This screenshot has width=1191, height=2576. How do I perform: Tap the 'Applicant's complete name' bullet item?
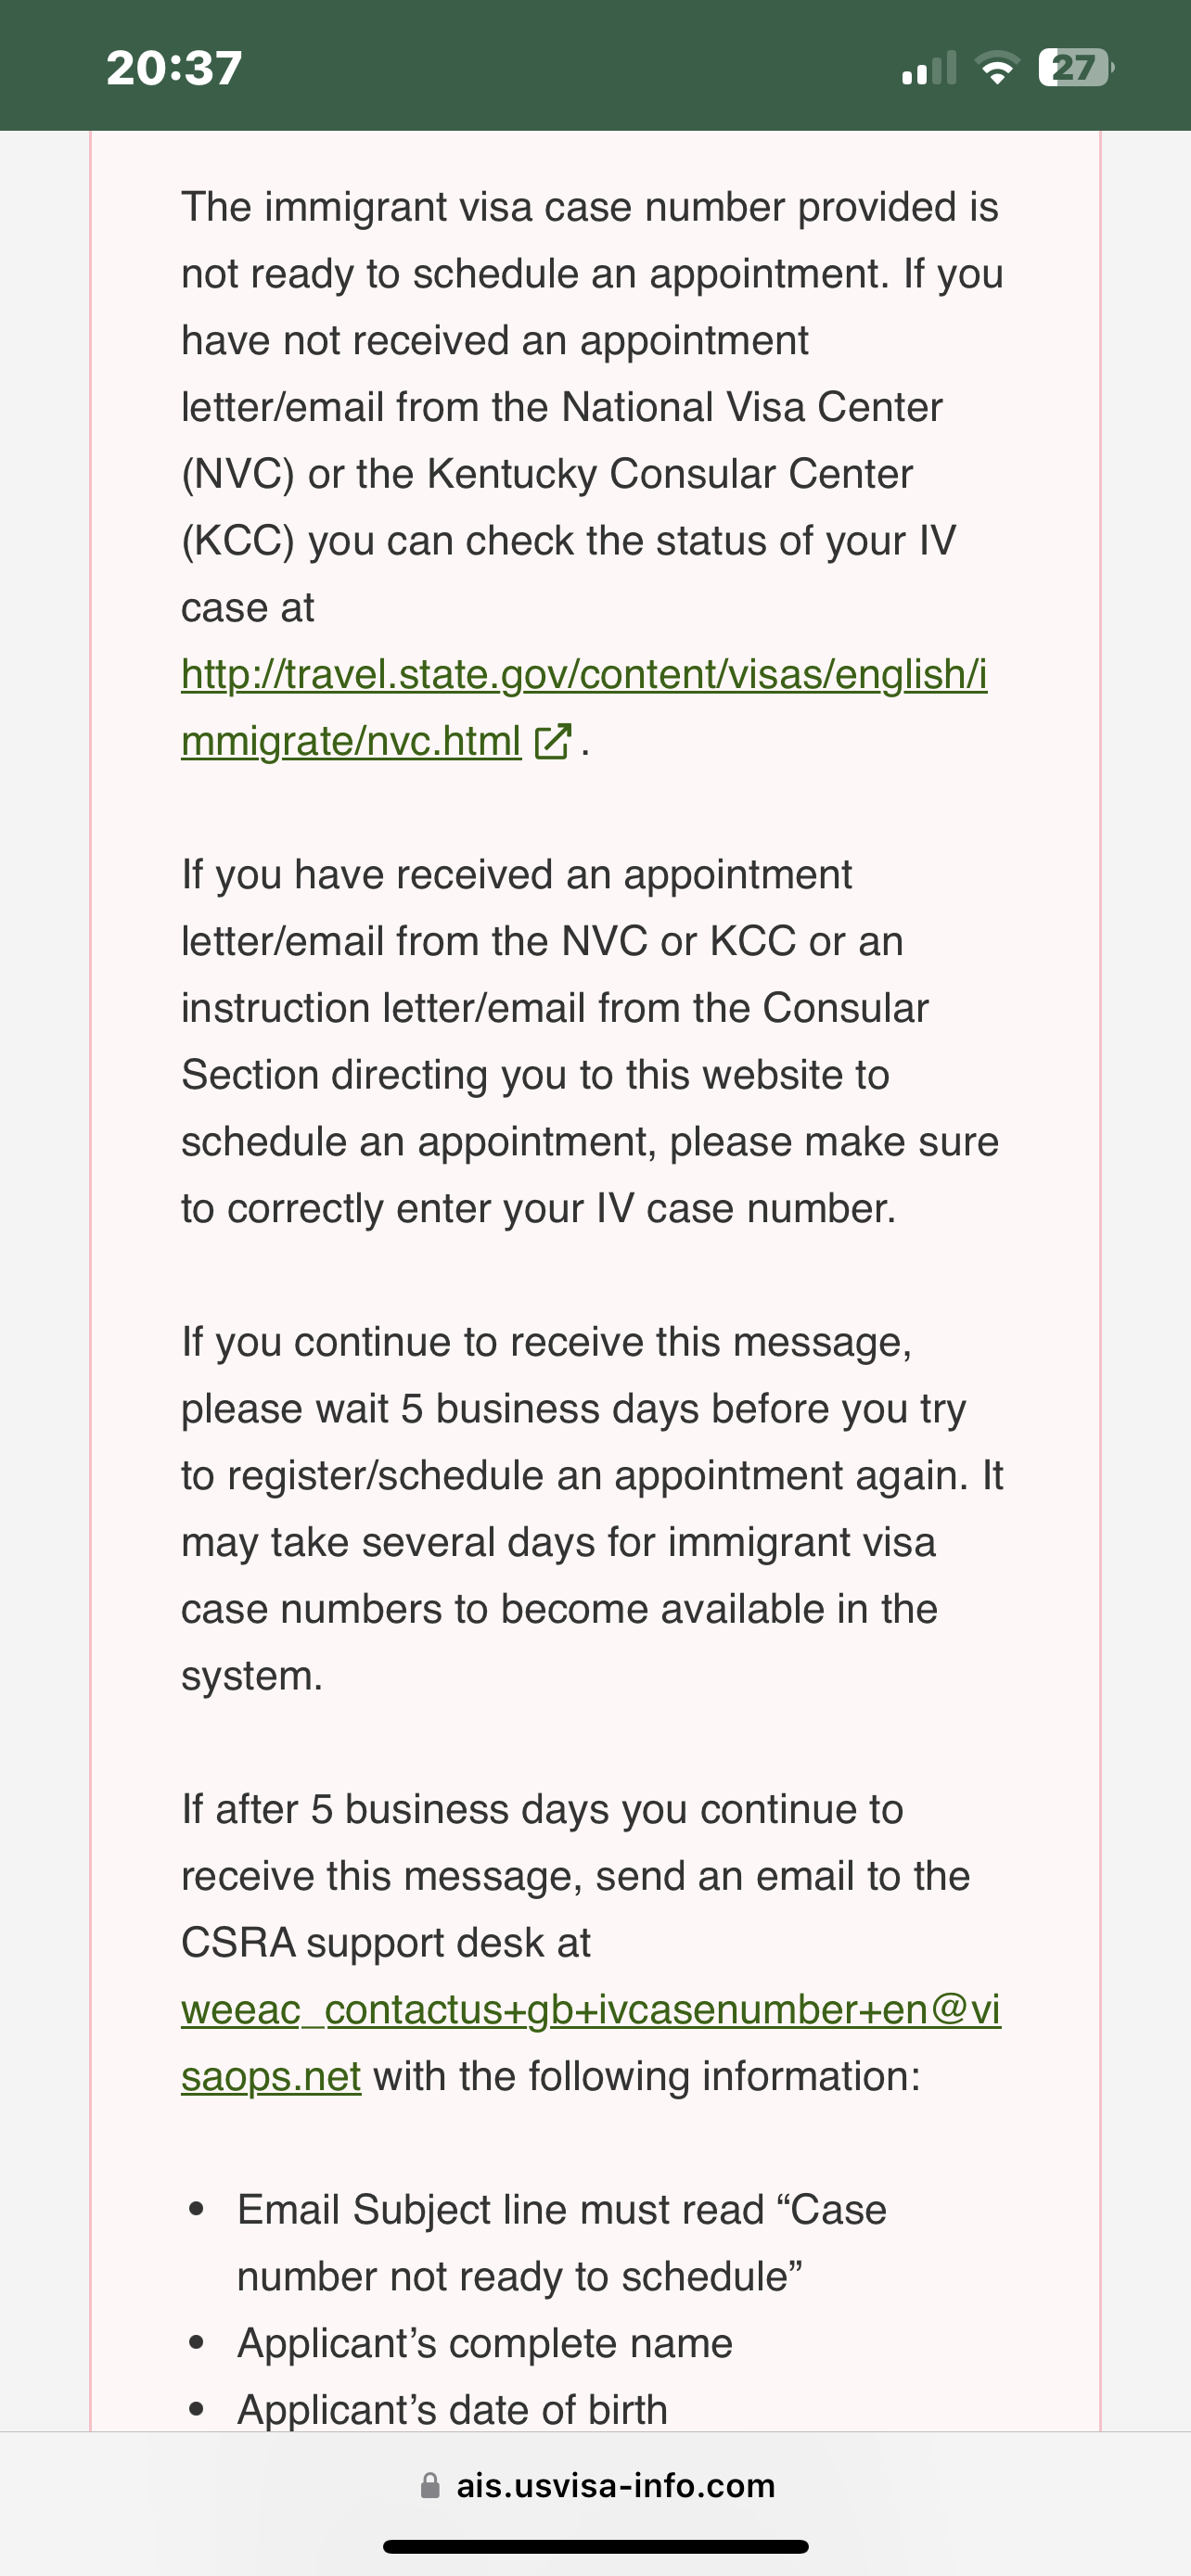(485, 2343)
